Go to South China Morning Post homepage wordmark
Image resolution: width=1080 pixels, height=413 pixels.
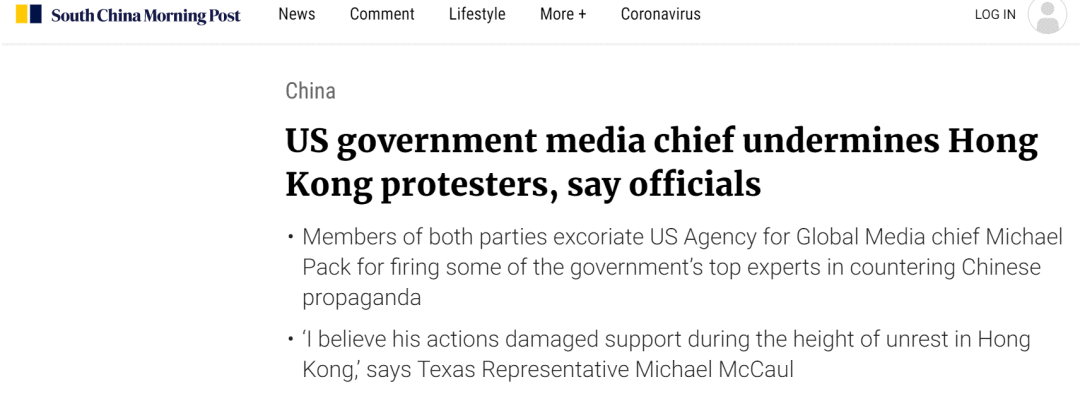(146, 15)
